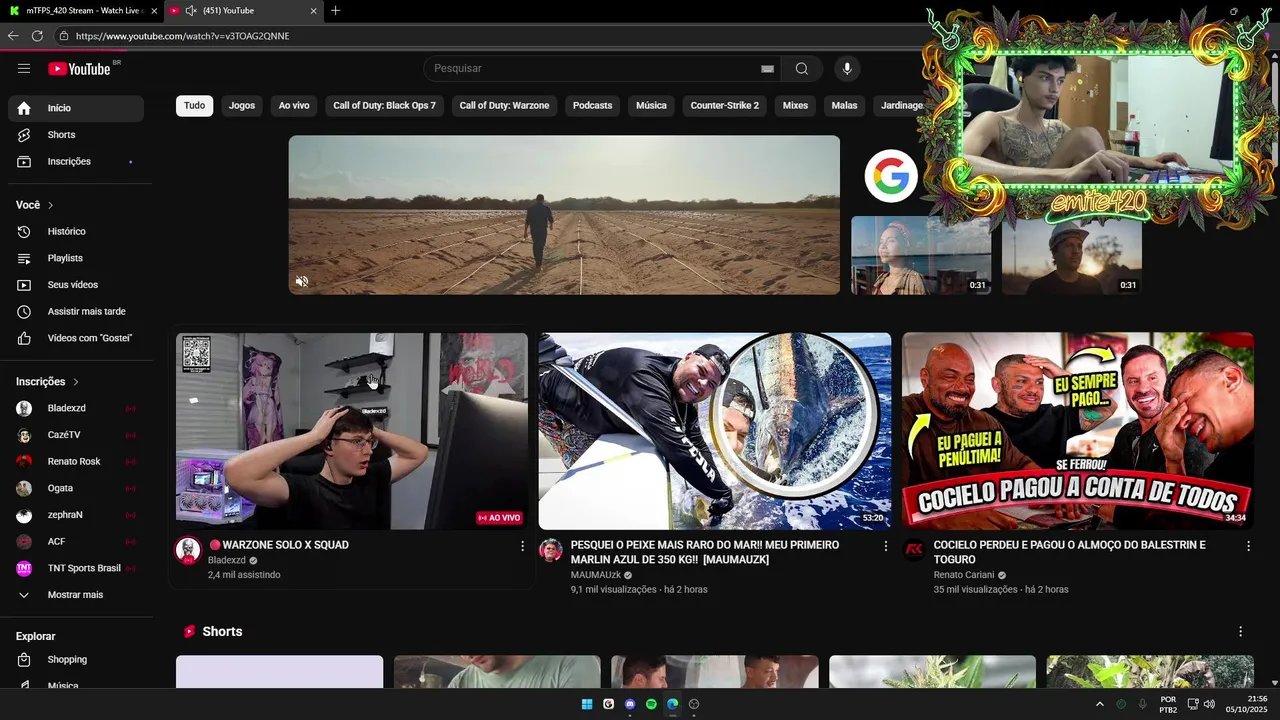1280x720 pixels.
Task: Open the blue marlin fishing video thumbnail
Action: point(715,431)
